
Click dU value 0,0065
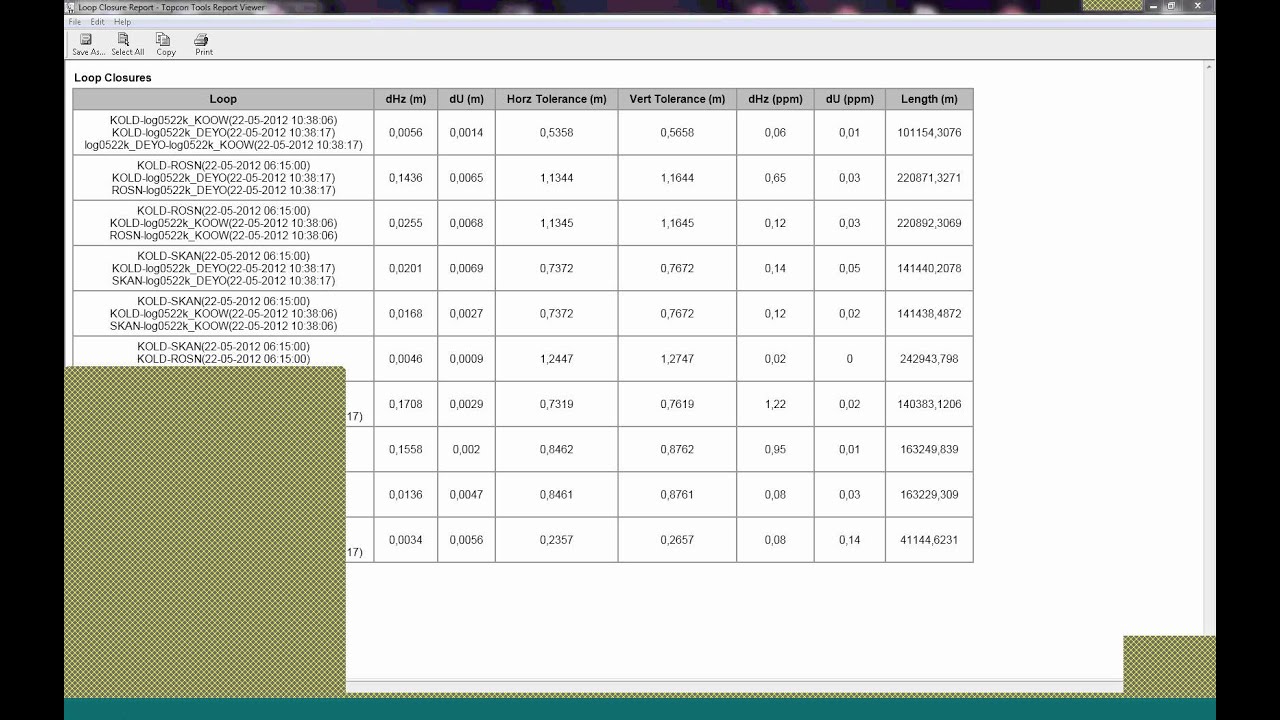(466, 178)
